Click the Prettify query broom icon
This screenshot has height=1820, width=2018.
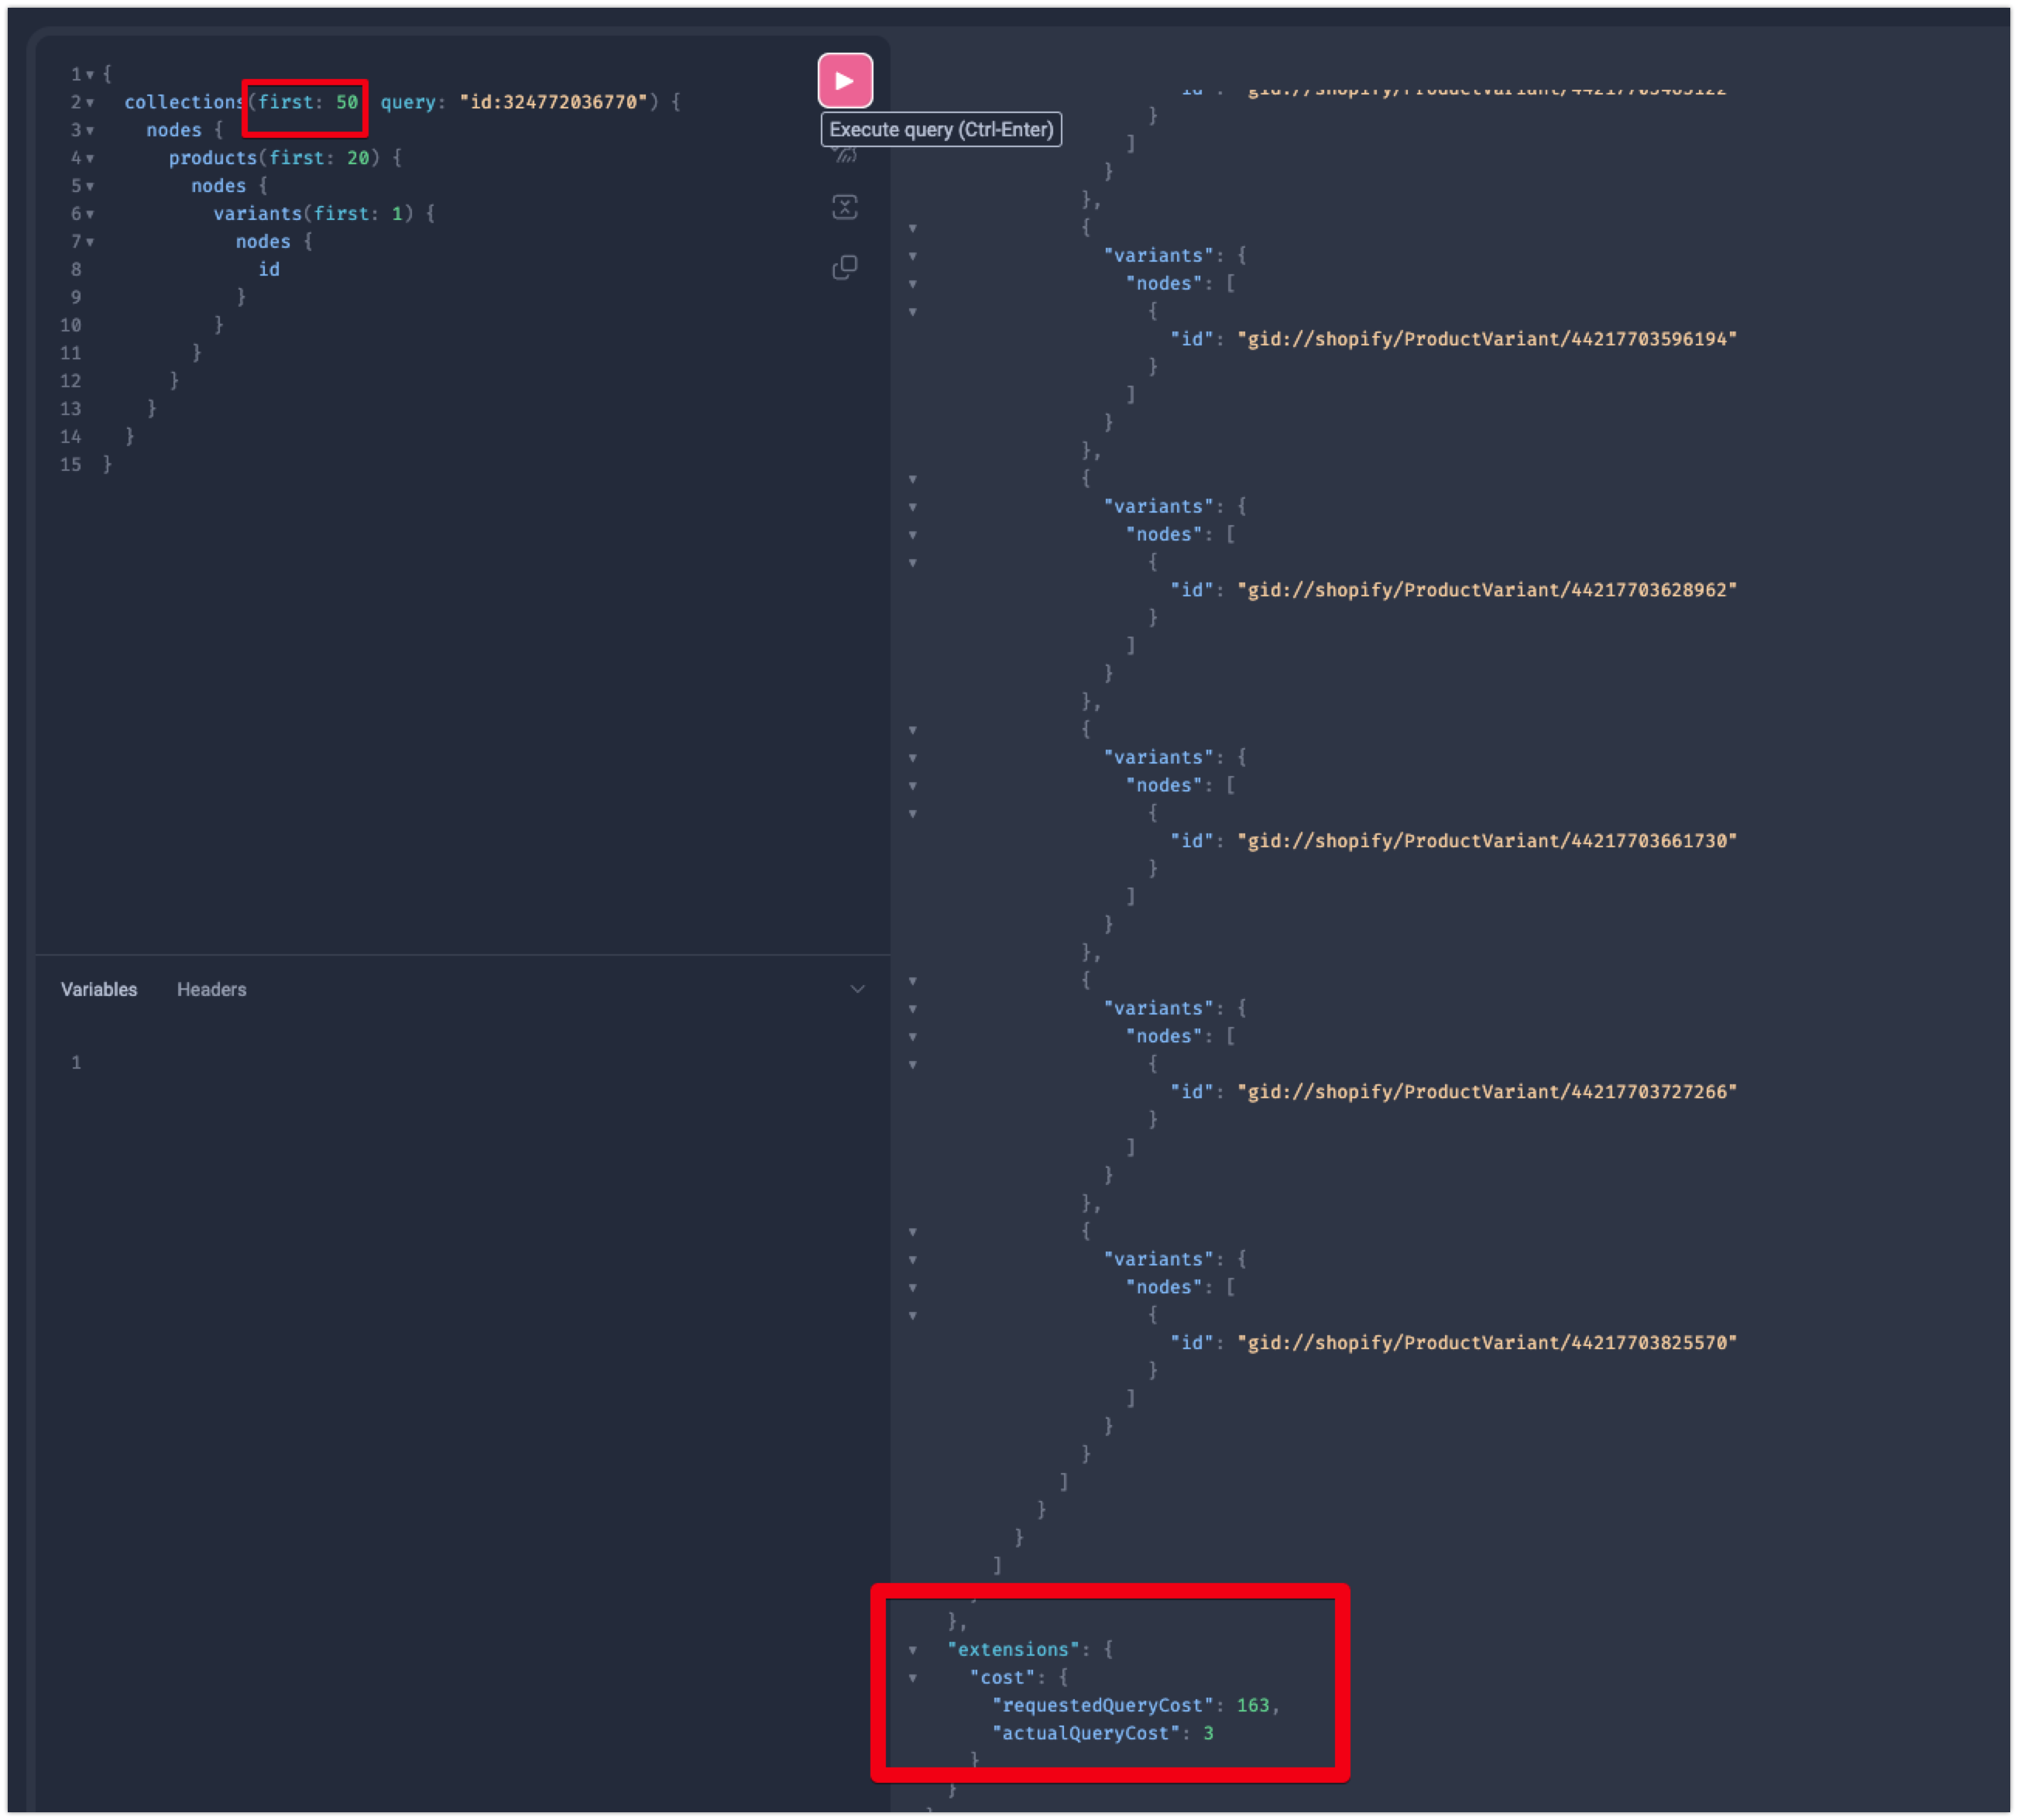point(845,155)
